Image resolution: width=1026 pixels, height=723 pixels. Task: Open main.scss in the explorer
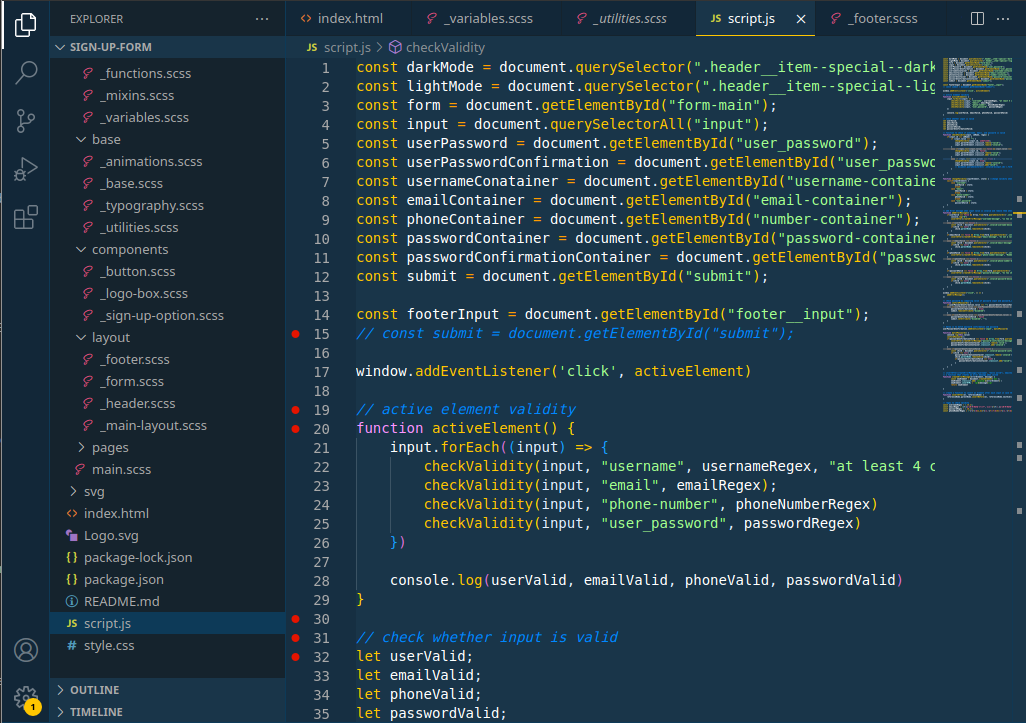(168, 470)
